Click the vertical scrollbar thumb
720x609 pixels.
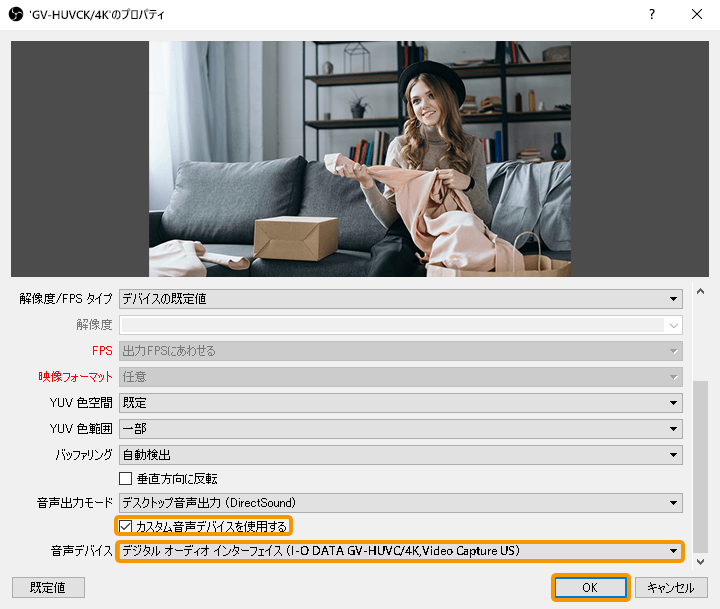pyautogui.click(x=700, y=467)
